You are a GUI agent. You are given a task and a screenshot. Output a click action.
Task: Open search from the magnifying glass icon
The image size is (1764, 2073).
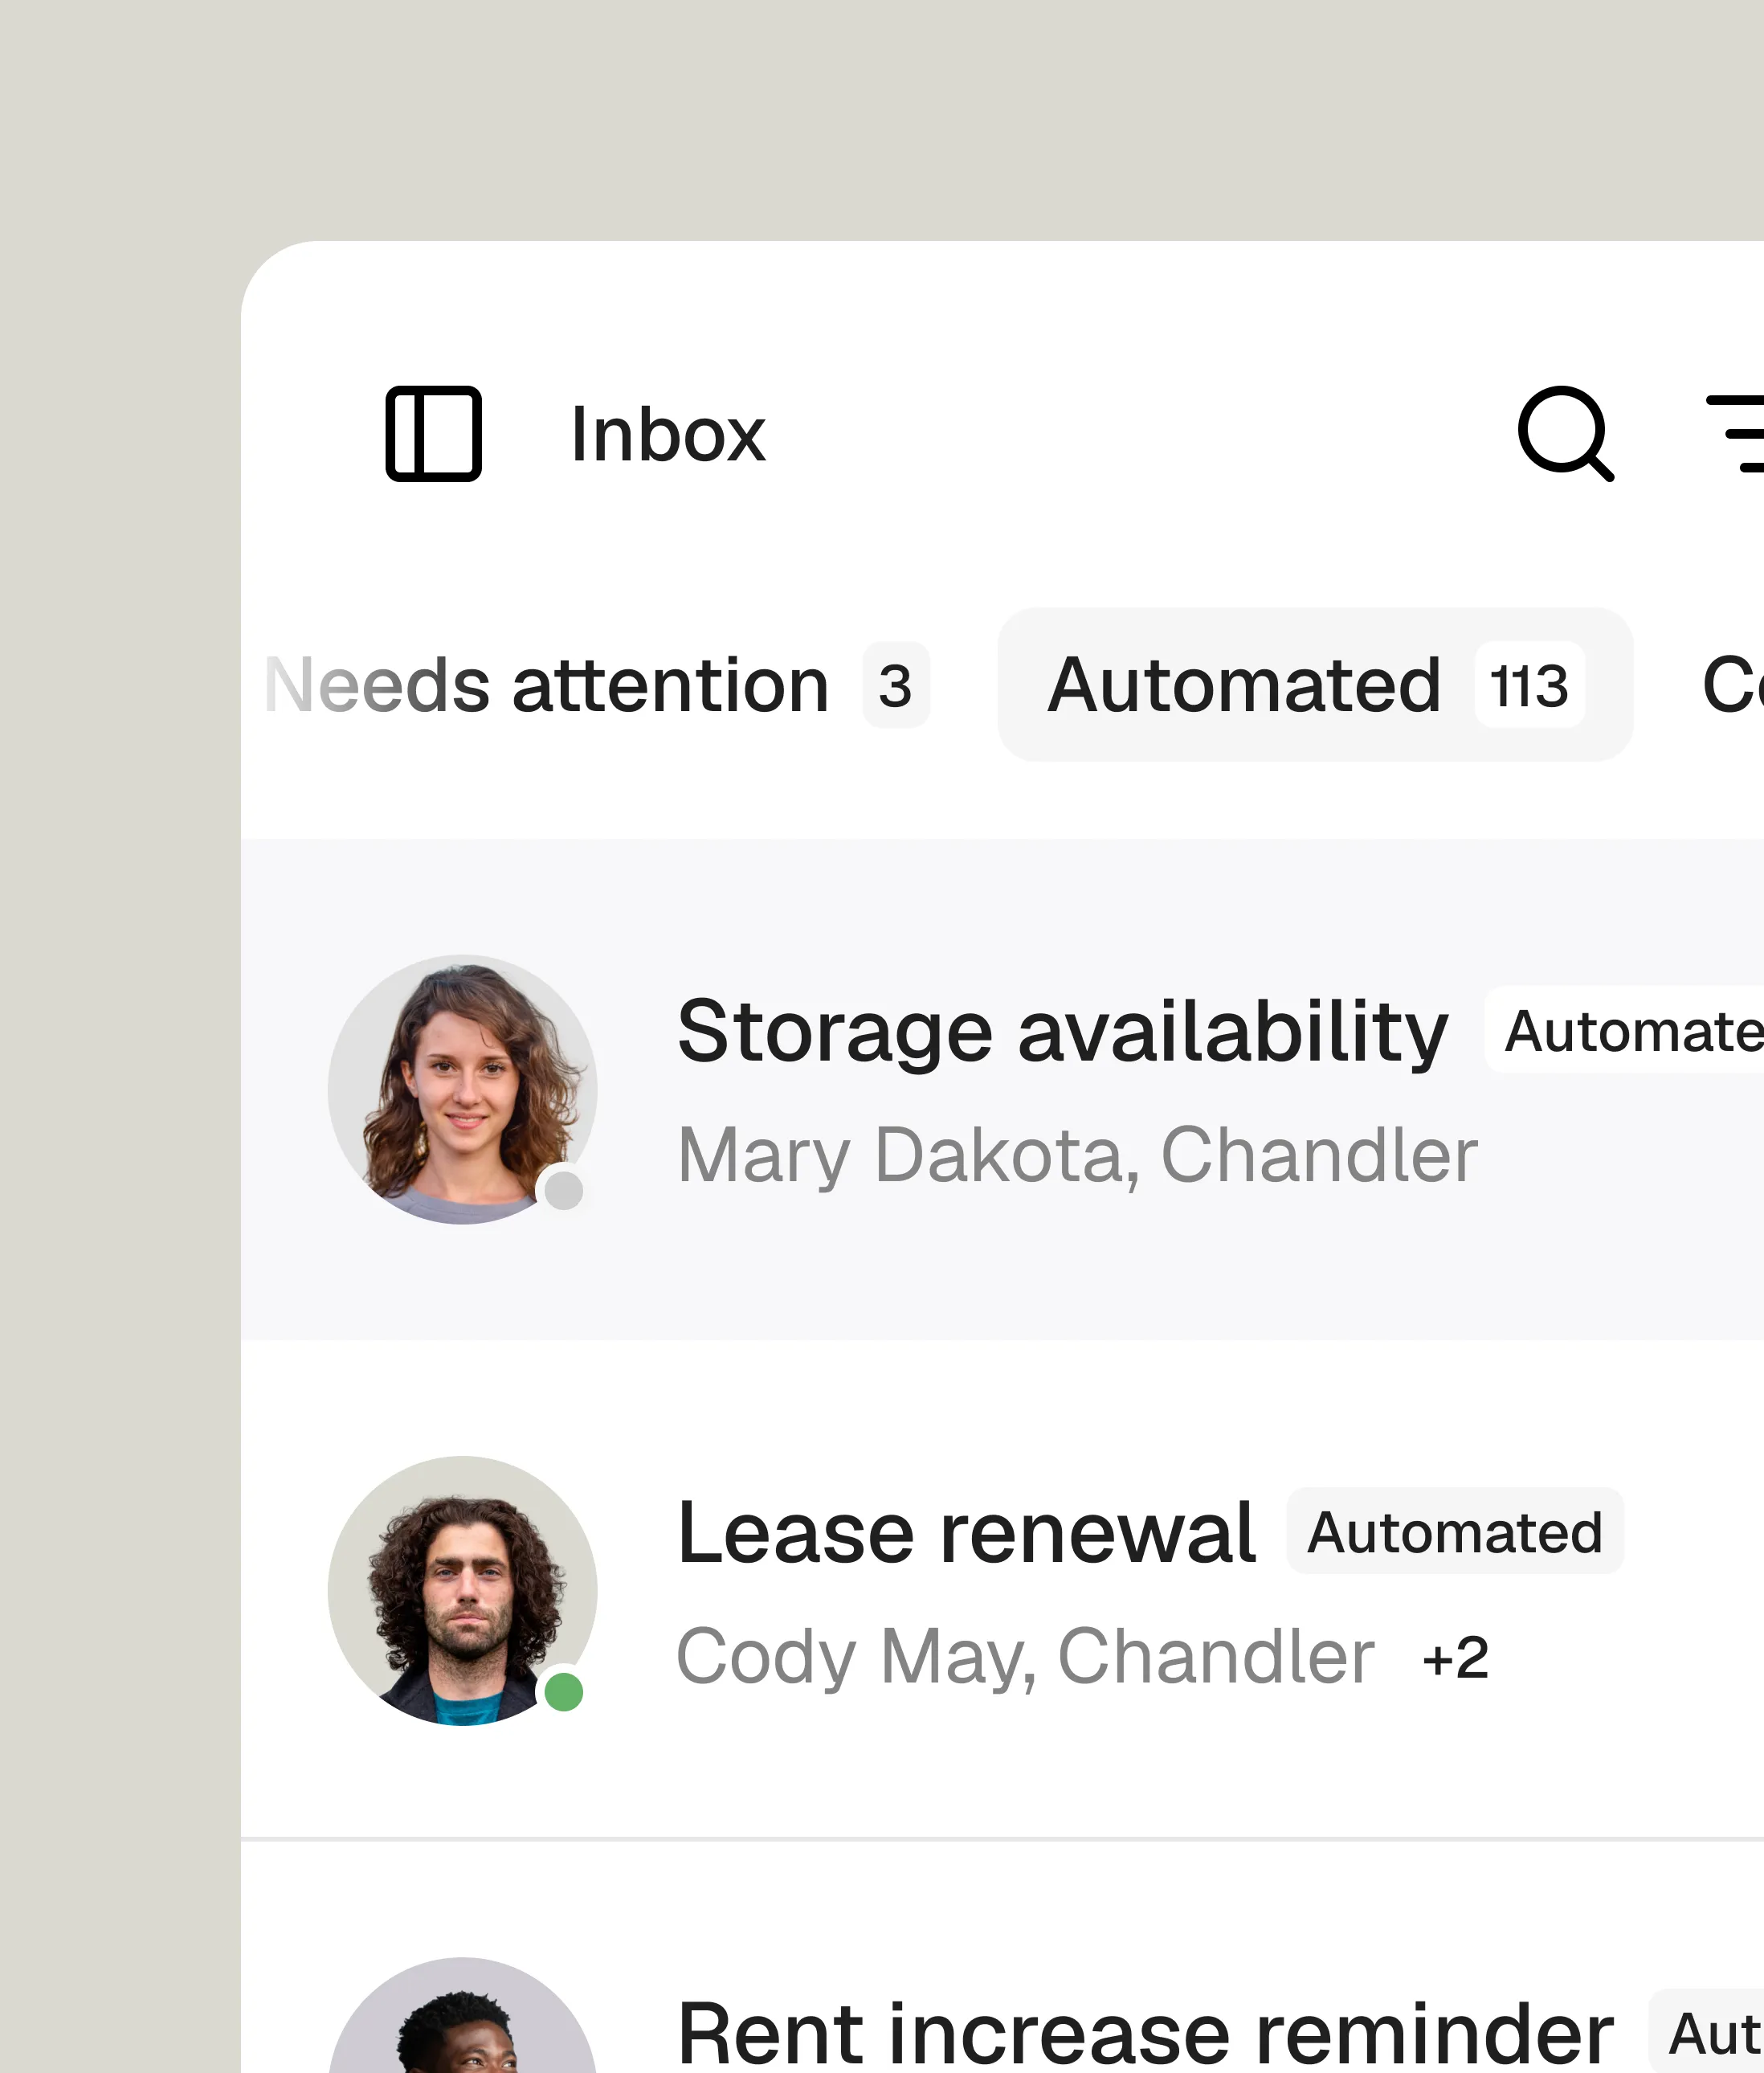(1565, 435)
